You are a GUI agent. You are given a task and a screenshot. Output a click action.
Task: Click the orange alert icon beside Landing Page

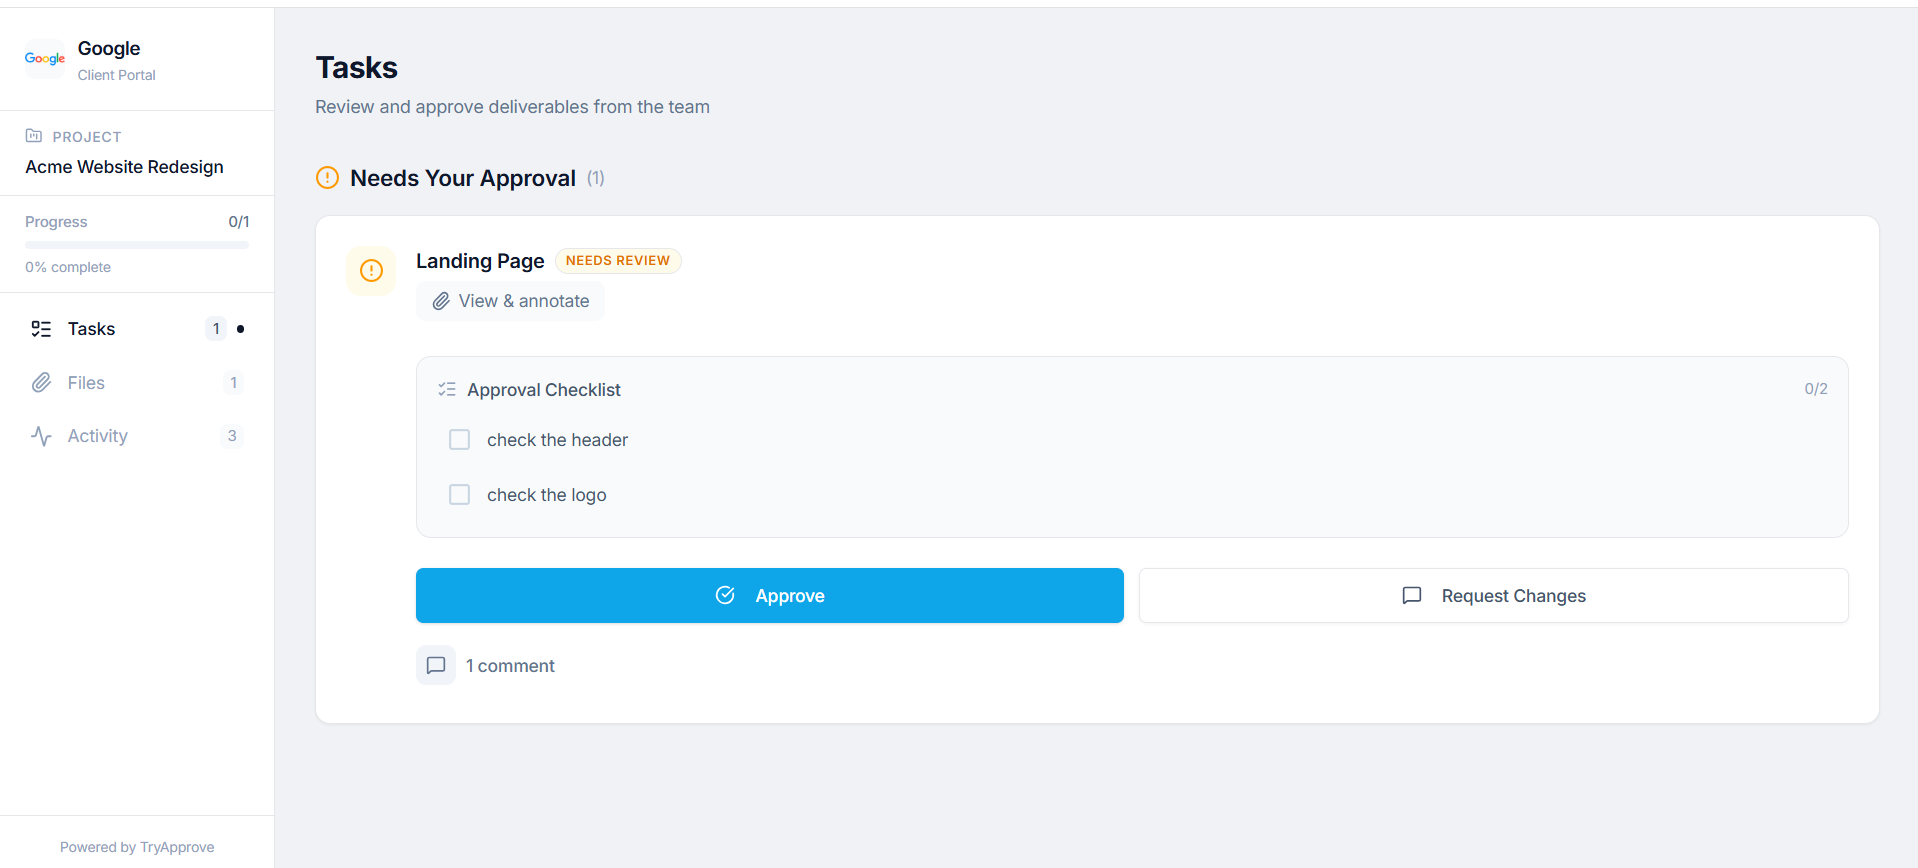point(371,270)
